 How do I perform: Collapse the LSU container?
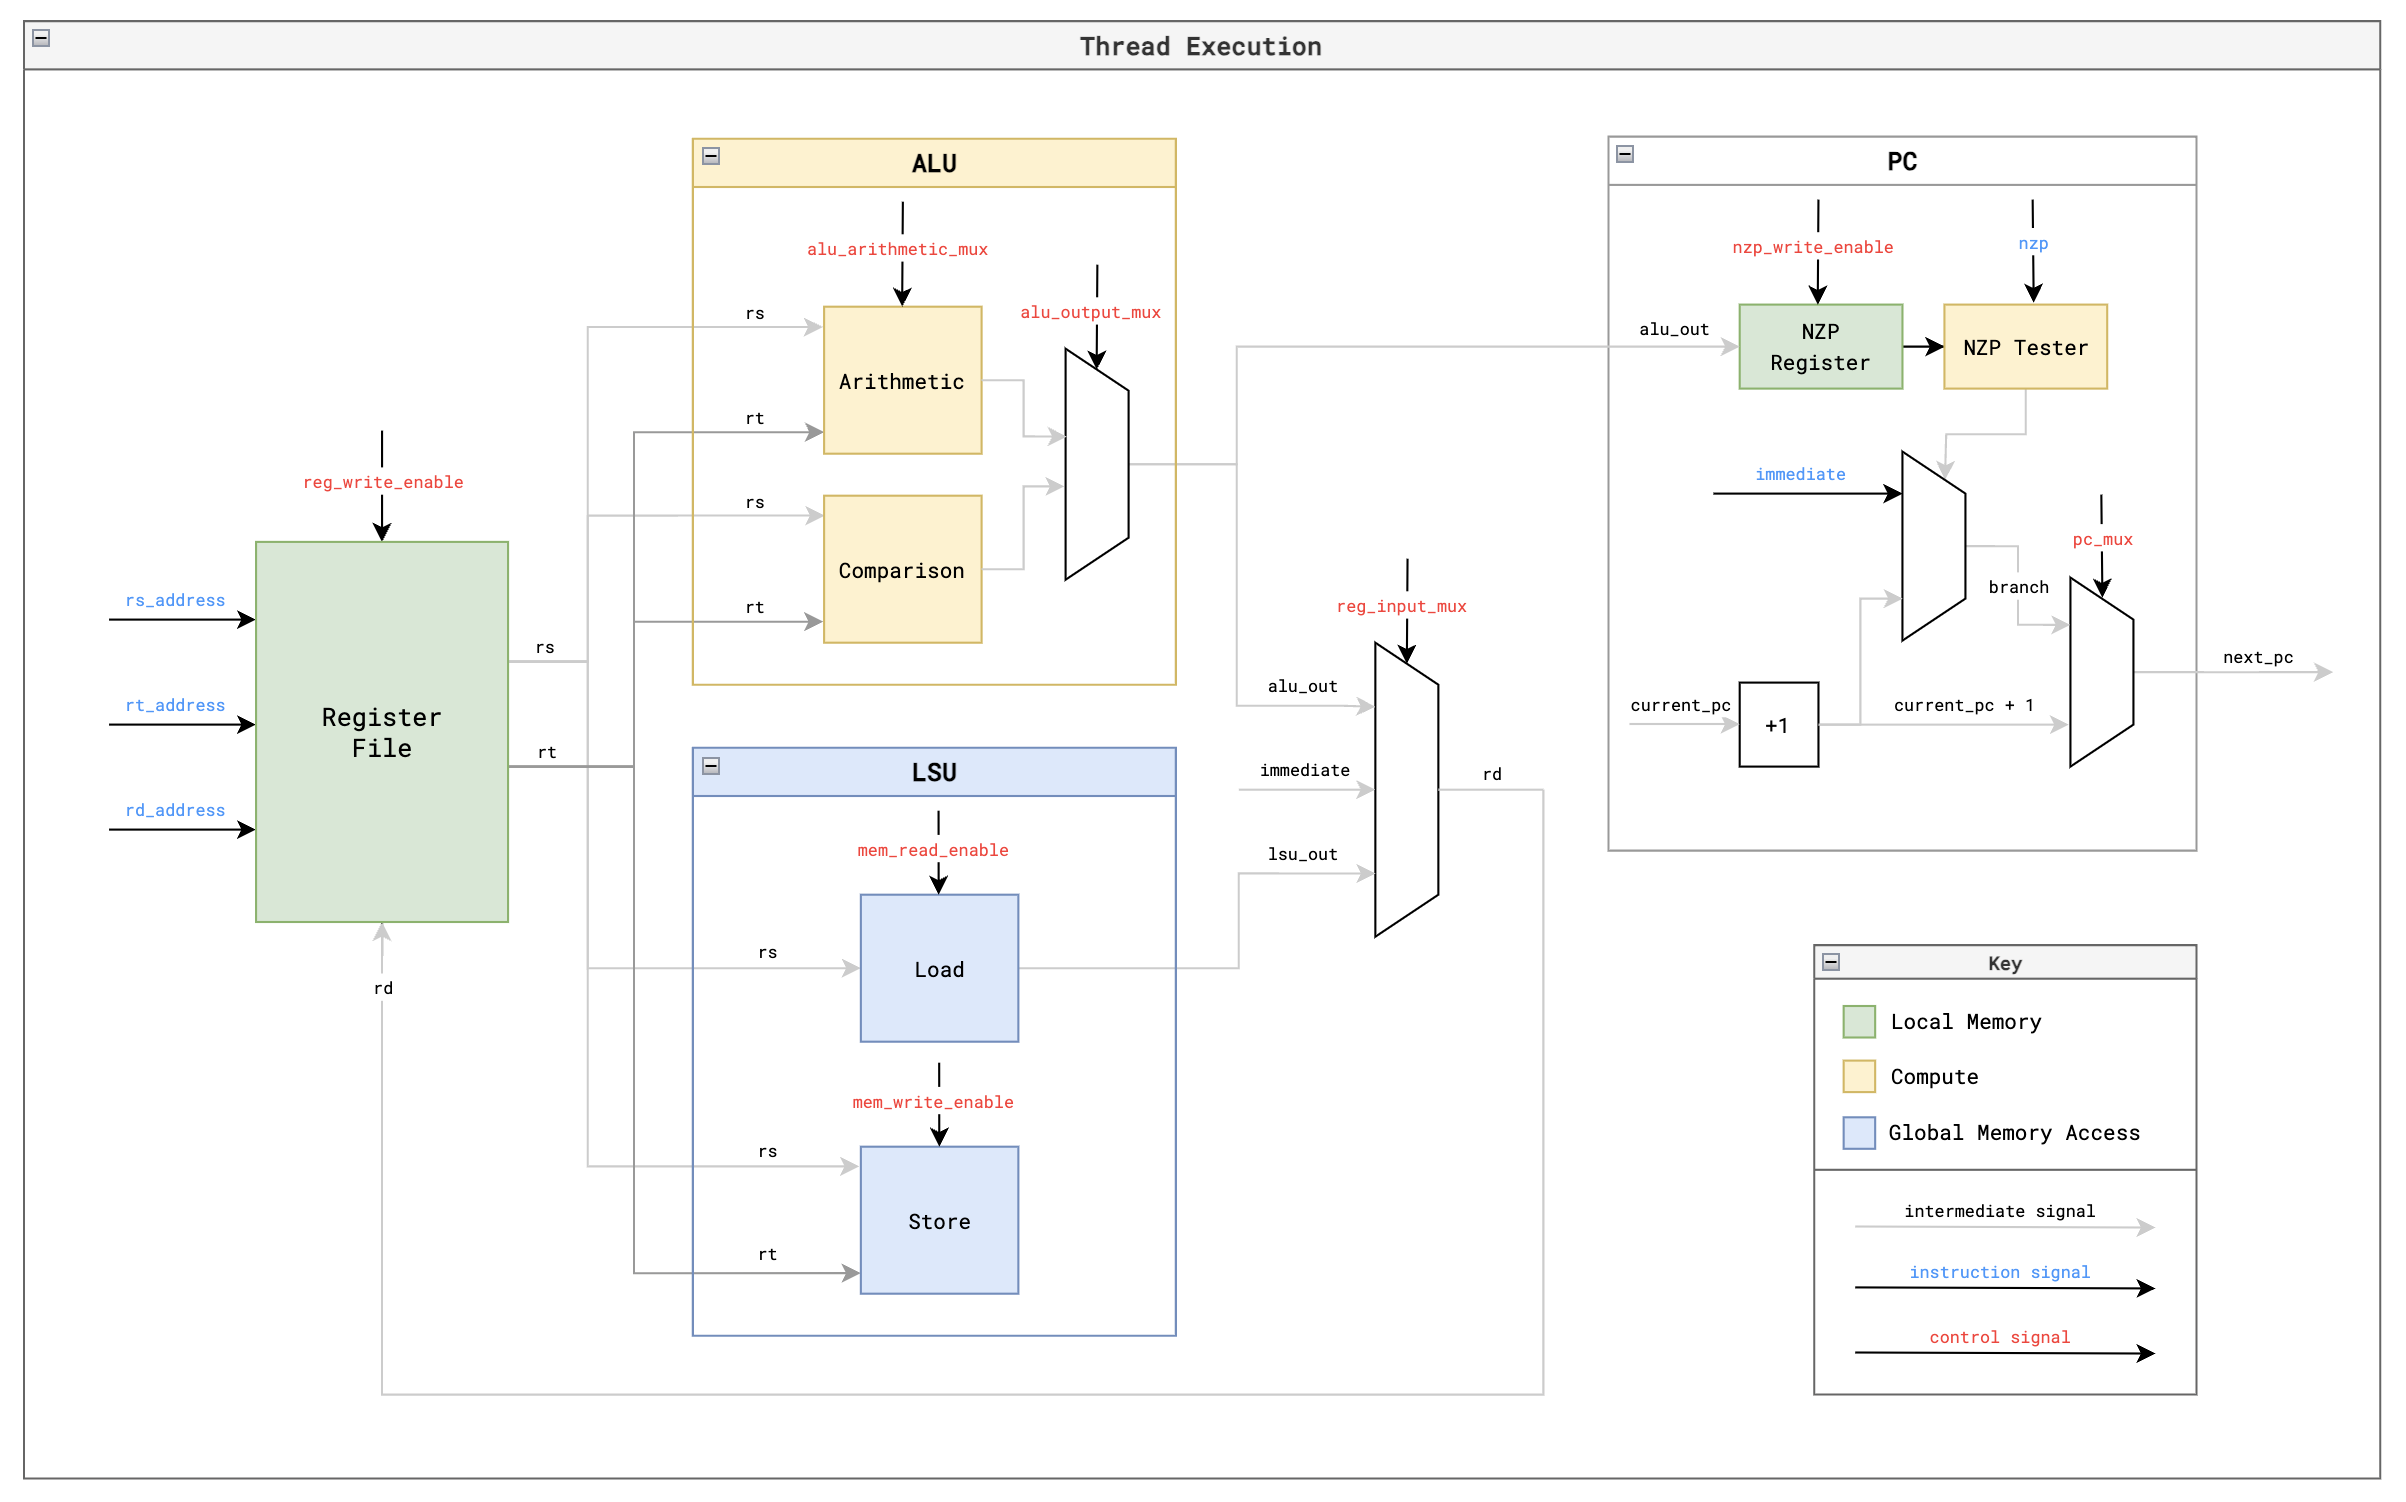(711, 766)
